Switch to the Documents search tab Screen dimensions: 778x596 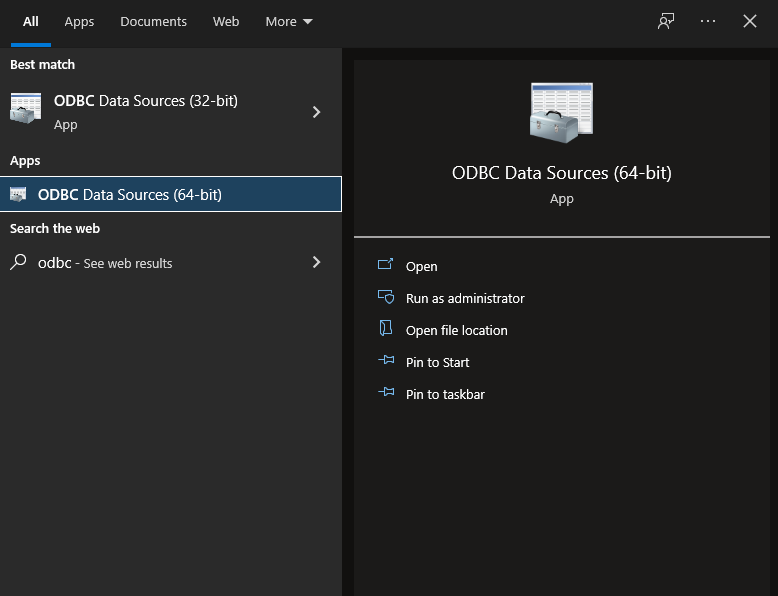point(153,21)
